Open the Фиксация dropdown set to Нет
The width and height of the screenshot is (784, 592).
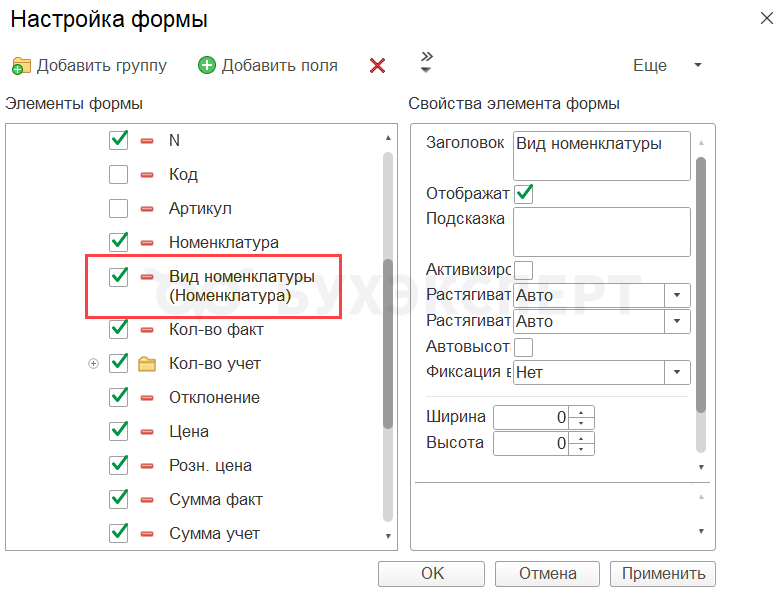click(x=679, y=373)
